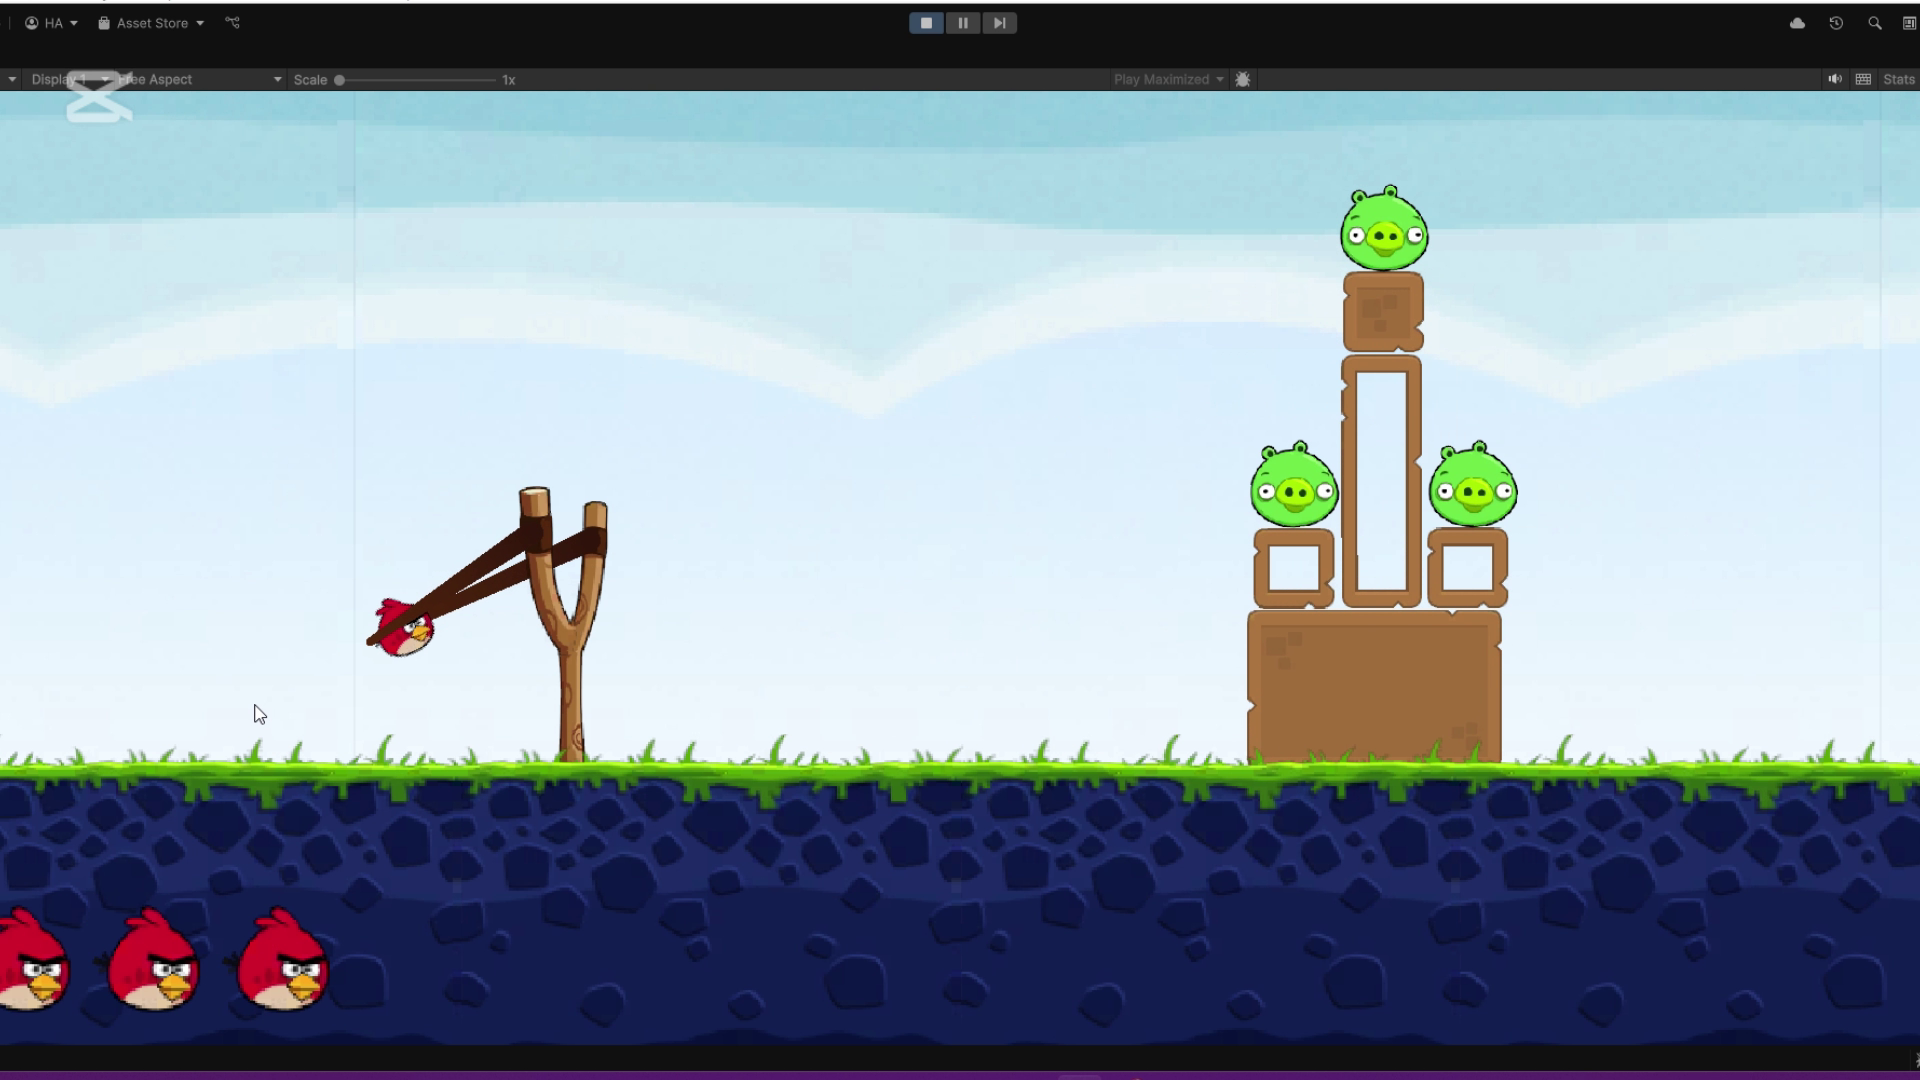Mute game audio with speaker icon

tap(1835, 79)
